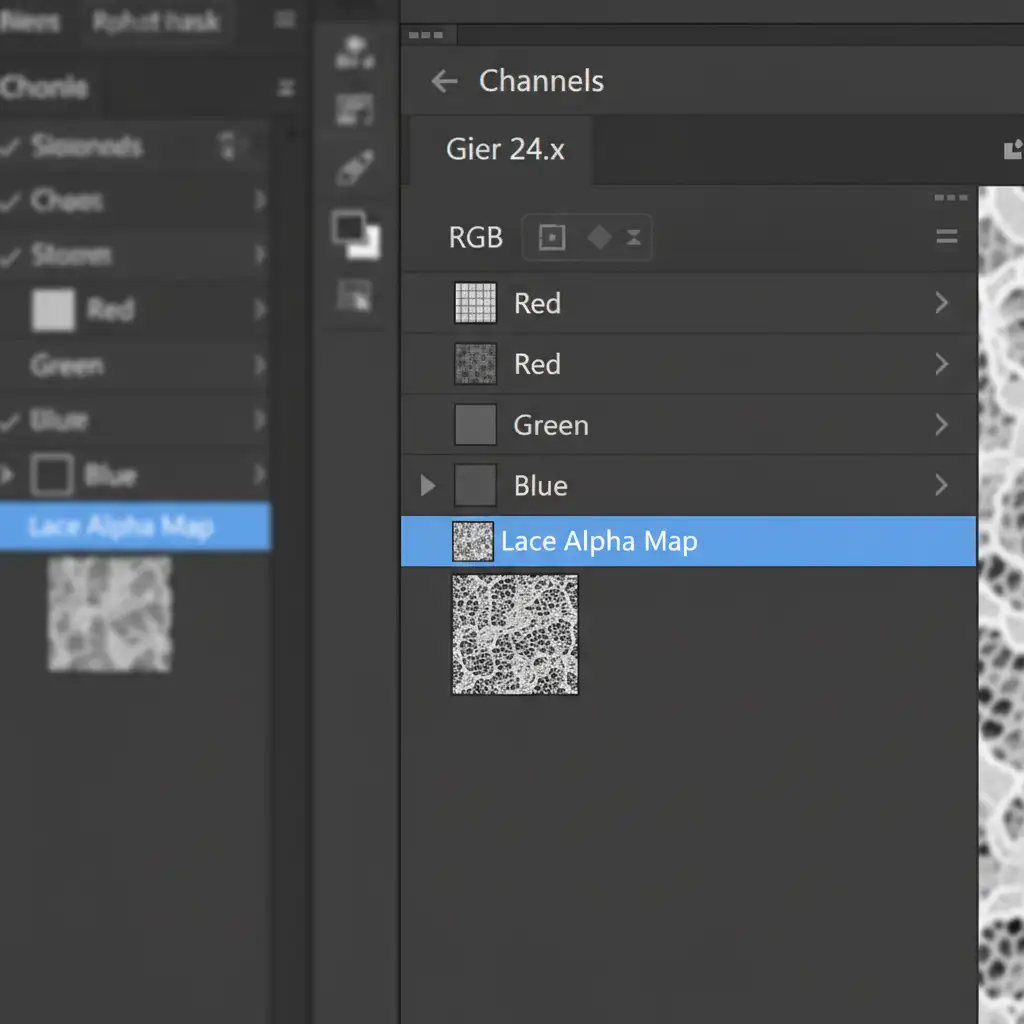Click the hourglass icon in the RGB row
Viewport: 1024px width, 1024px height.
634,238
